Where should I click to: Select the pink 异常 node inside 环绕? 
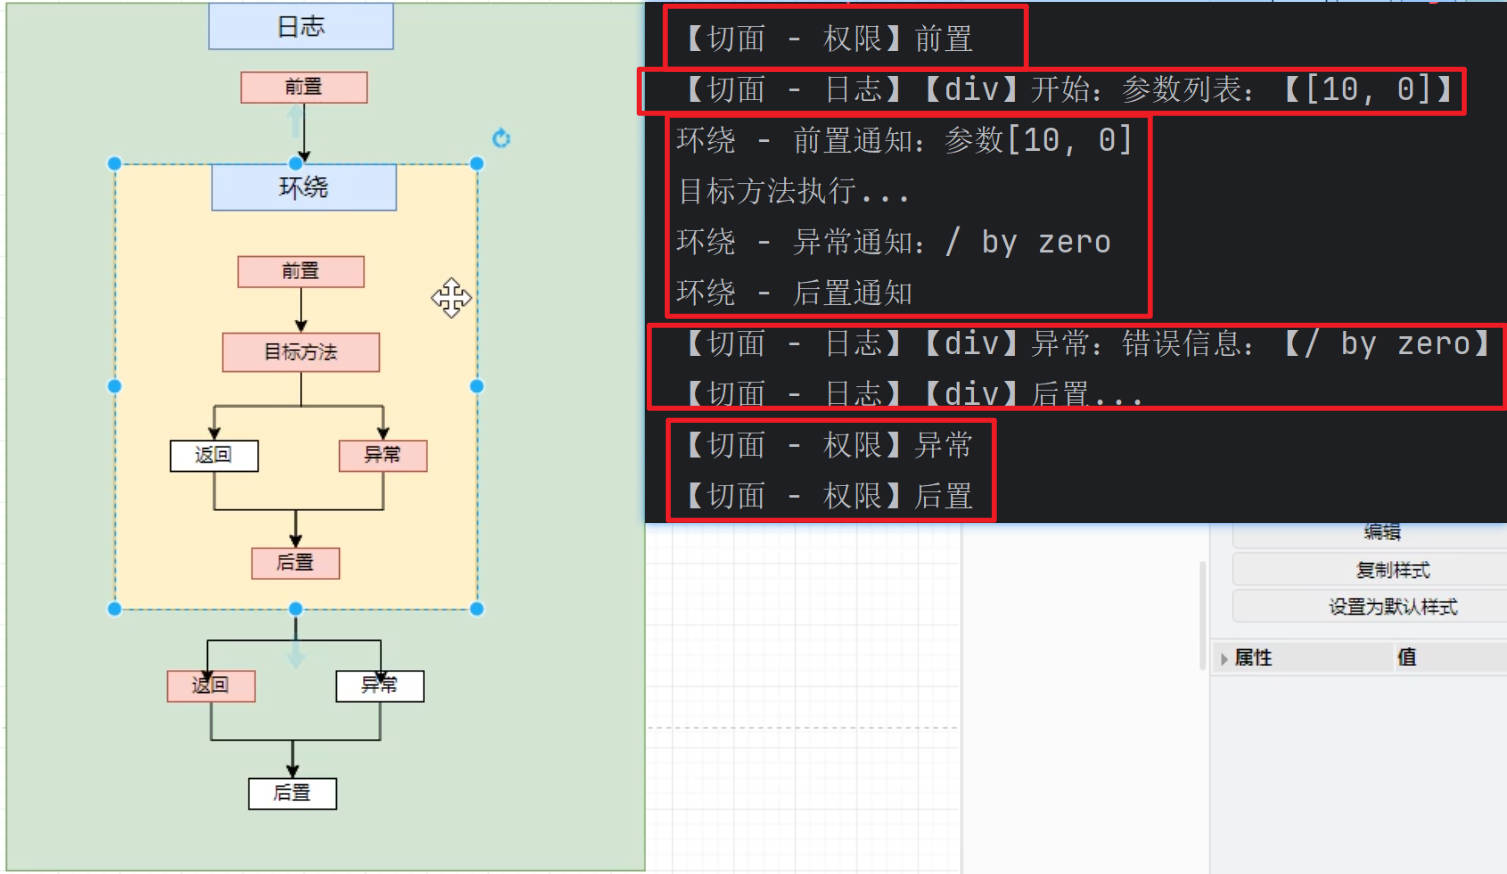tap(382, 455)
